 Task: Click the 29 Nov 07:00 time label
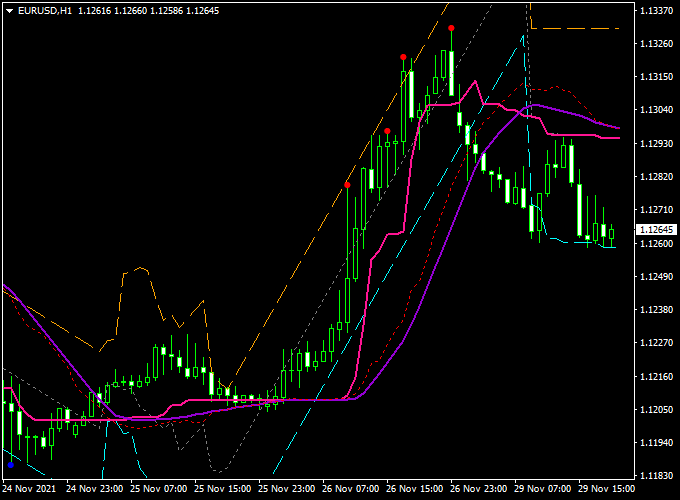543,489
